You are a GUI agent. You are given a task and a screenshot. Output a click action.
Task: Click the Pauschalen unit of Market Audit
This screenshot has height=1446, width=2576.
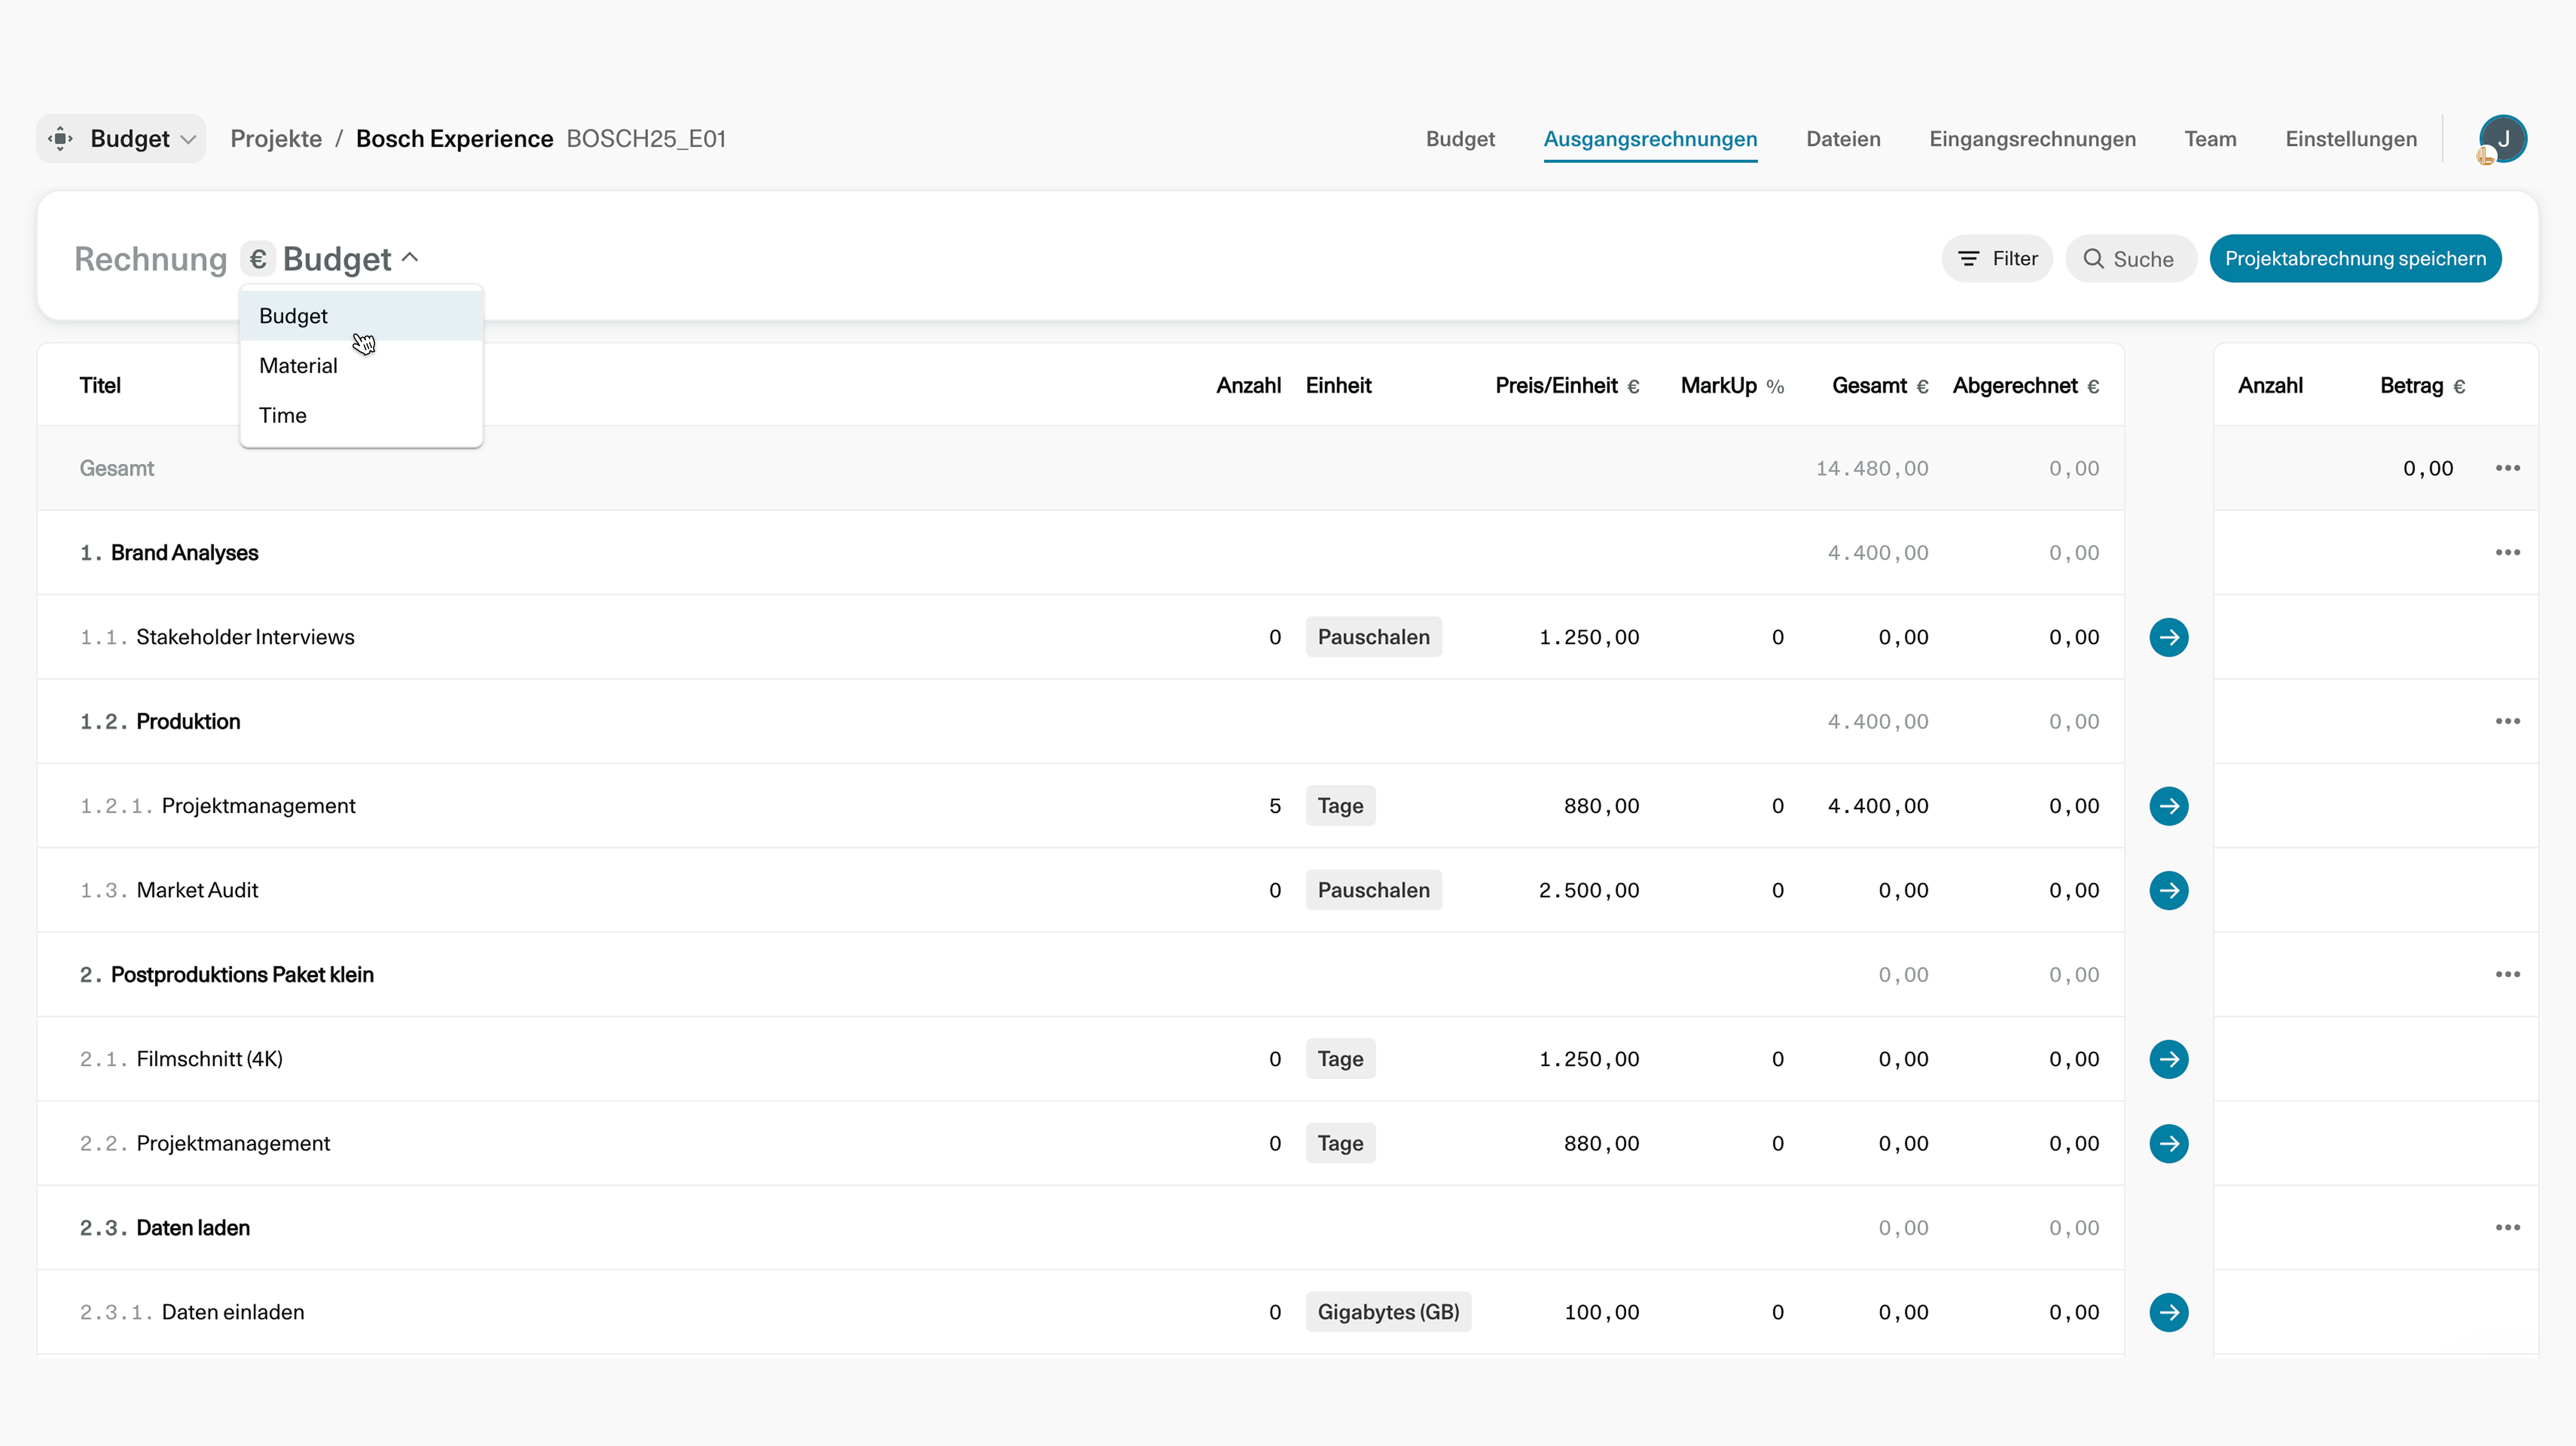click(x=1373, y=890)
